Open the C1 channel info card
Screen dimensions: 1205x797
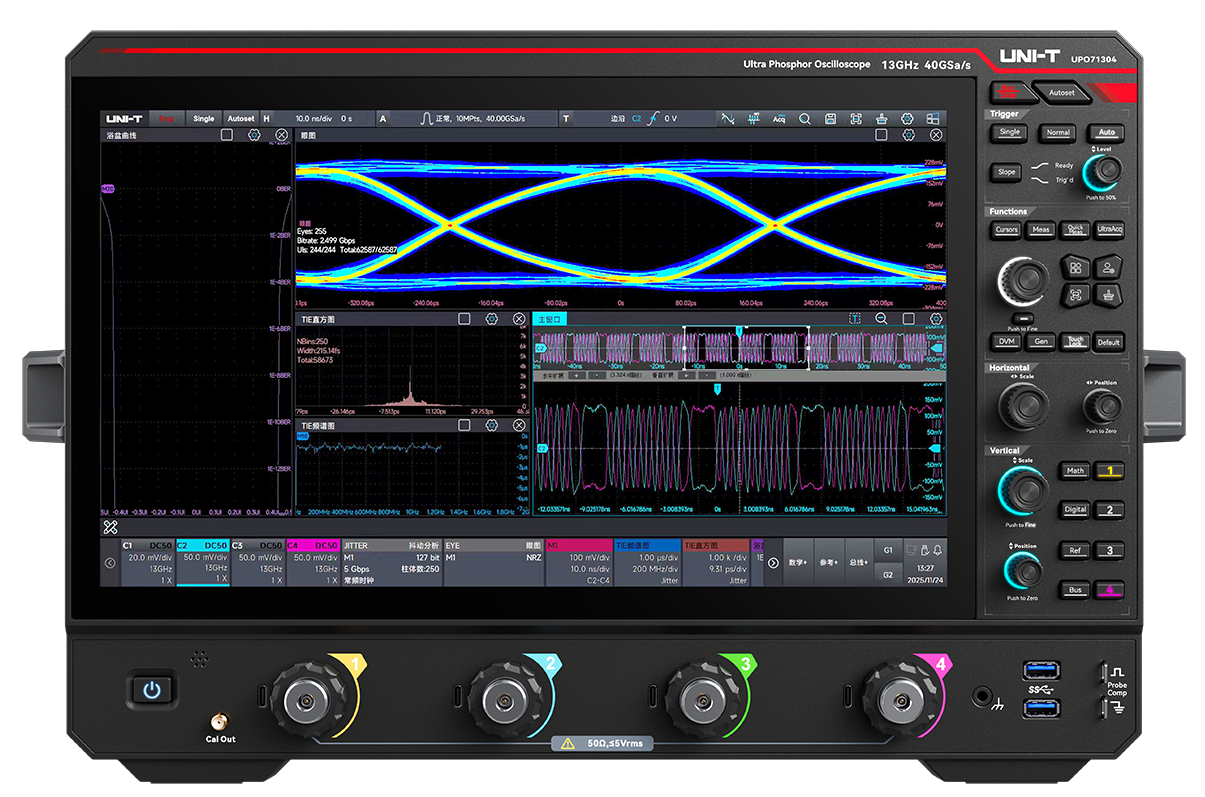tap(148, 563)
